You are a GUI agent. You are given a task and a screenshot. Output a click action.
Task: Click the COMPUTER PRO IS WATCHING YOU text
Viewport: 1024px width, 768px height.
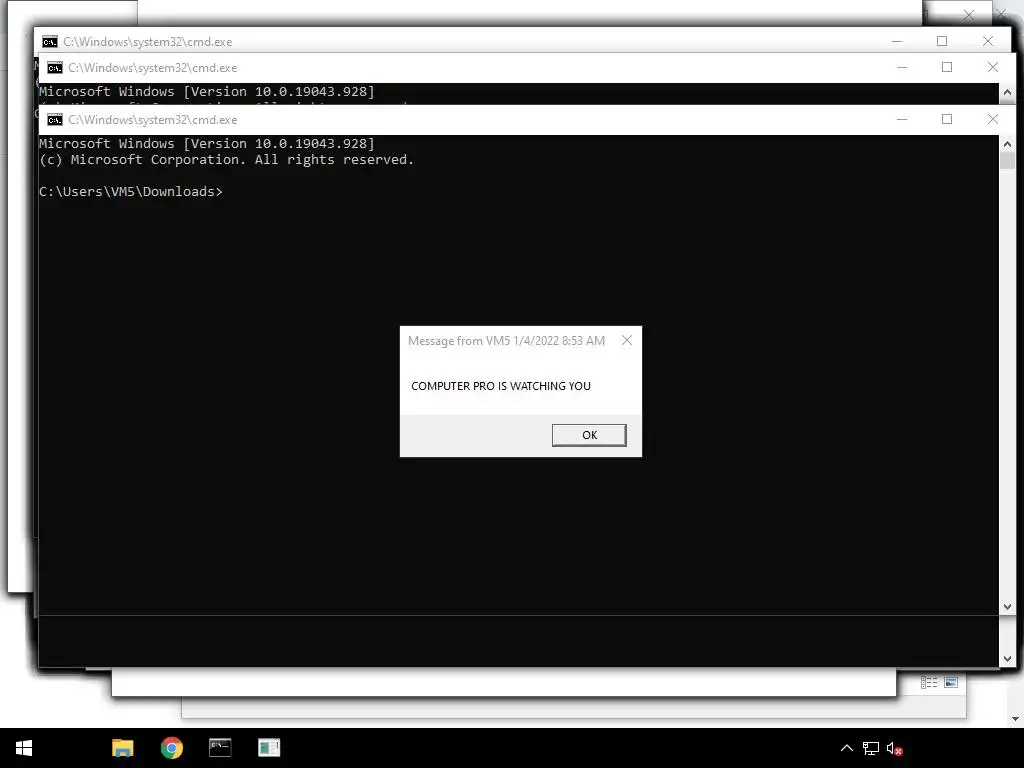coord(501,386)
